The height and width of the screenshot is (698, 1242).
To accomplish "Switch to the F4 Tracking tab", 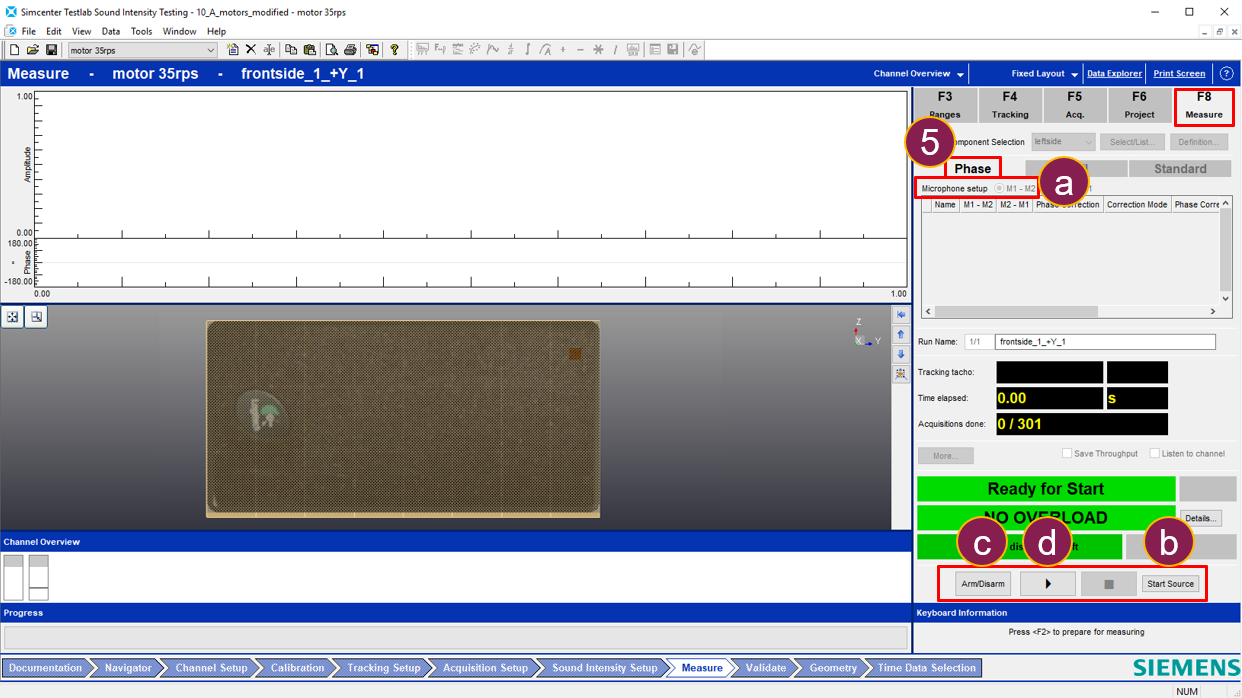I will click(1010, 105).
